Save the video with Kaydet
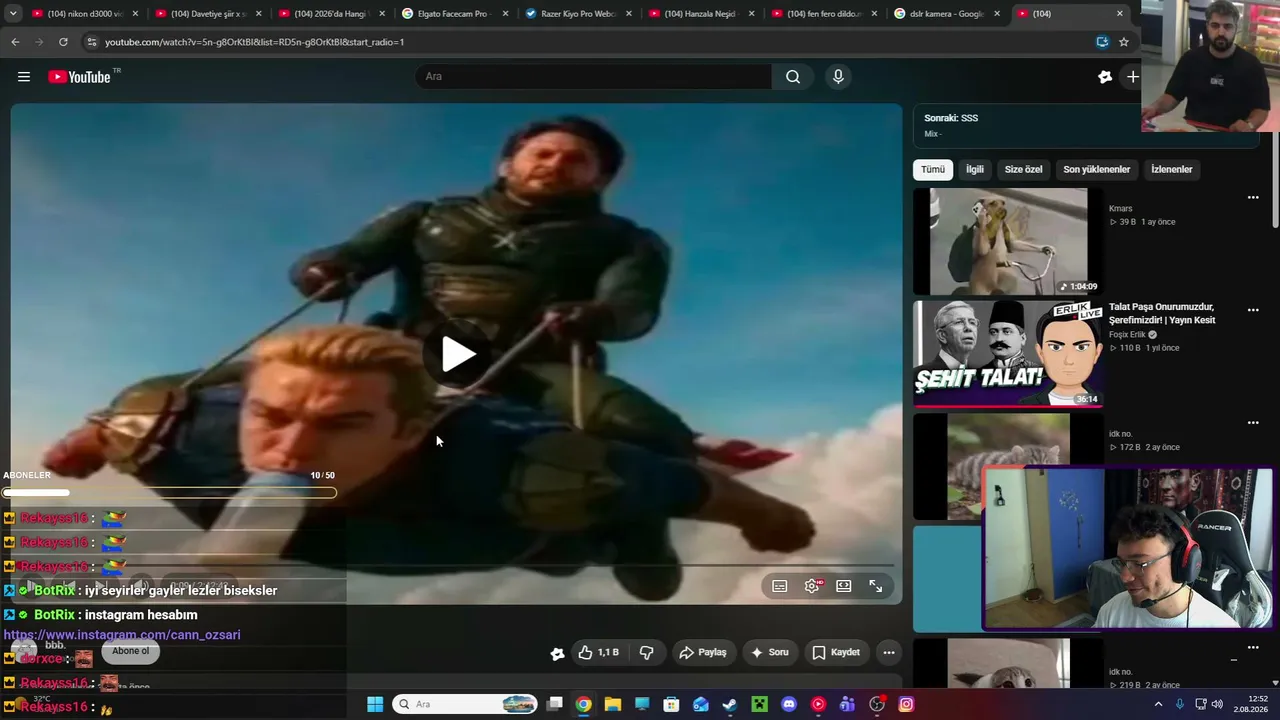Screen dimensions: 1280x720 click(x=836, y=653)
